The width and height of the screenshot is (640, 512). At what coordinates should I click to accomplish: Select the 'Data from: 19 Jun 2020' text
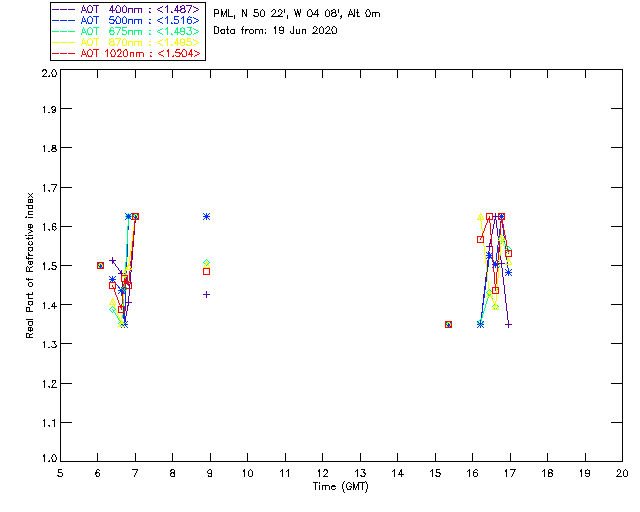(275, 31)
